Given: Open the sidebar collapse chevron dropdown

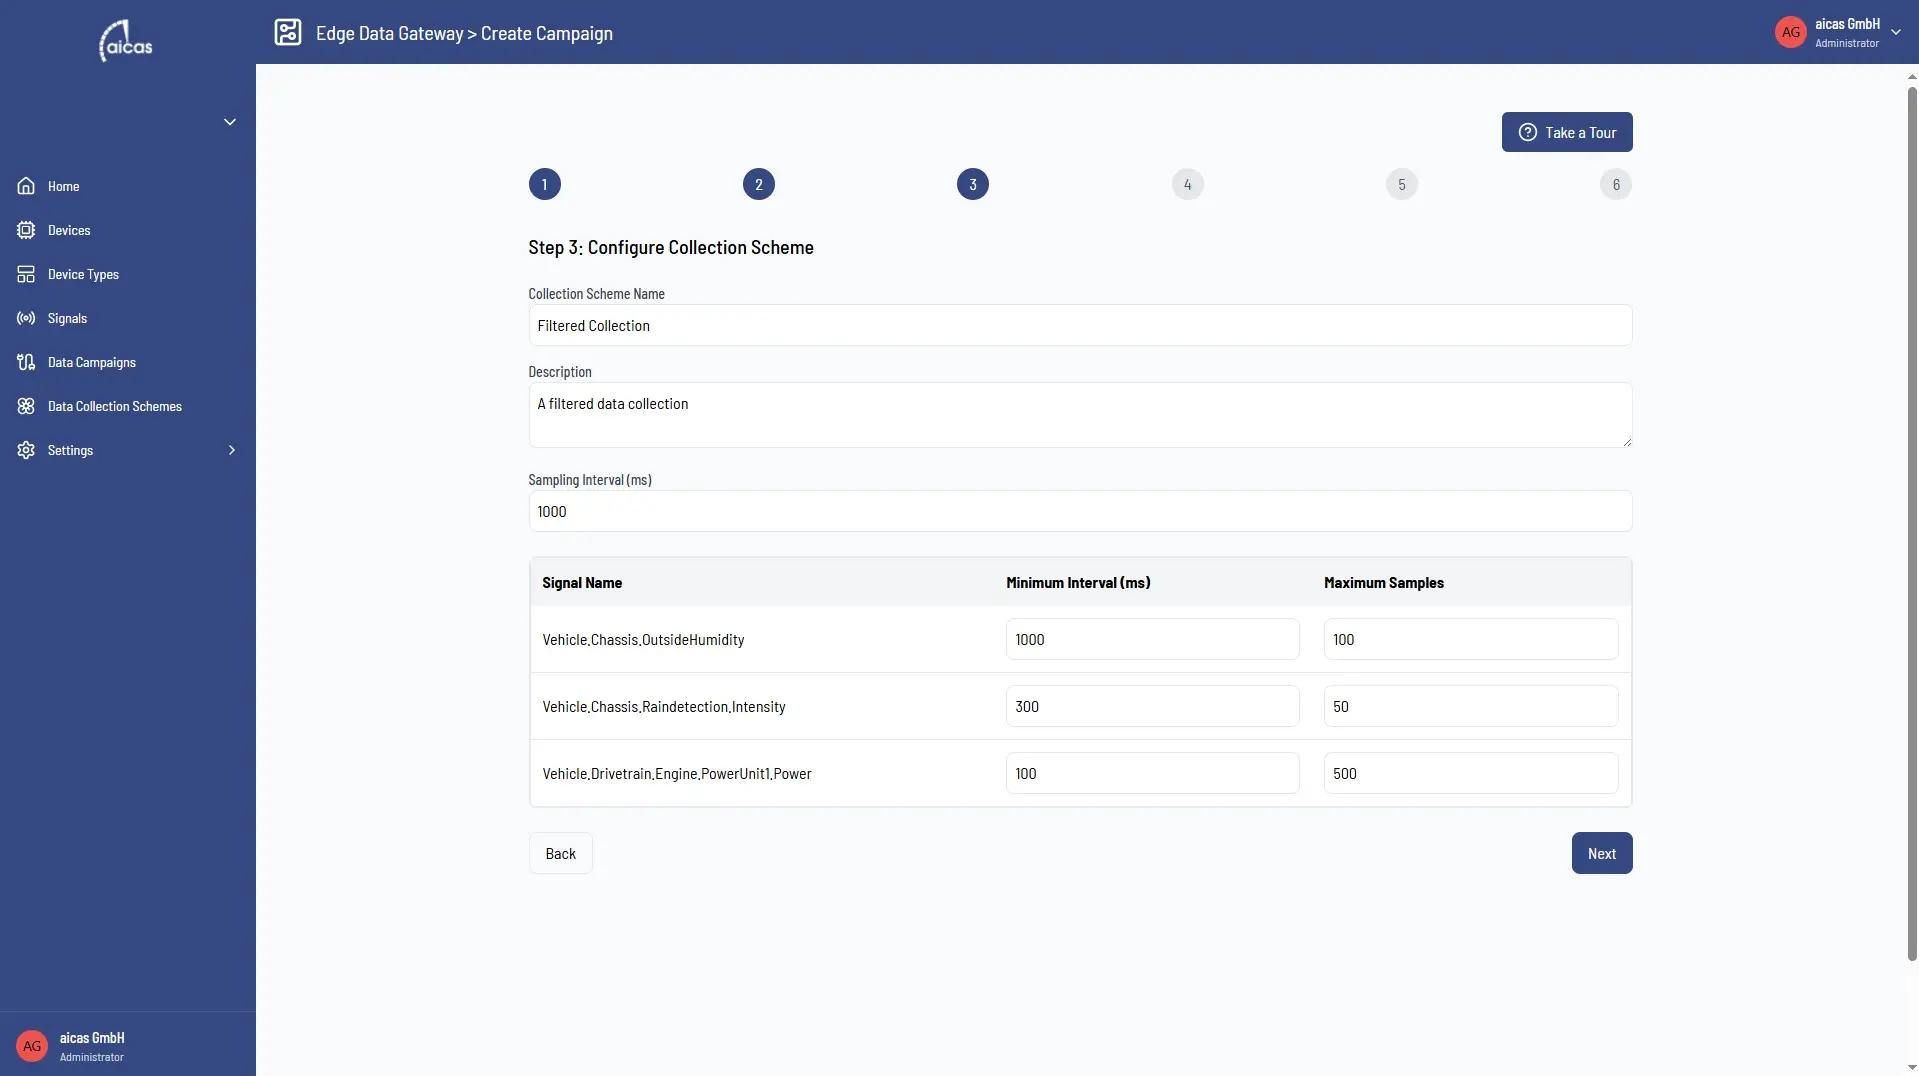Looking at the screenshot, I should 230,122.
